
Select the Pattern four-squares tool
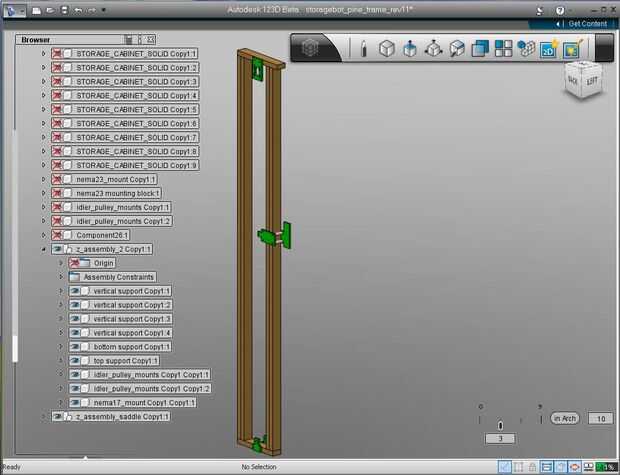click(x=503, y=49)
